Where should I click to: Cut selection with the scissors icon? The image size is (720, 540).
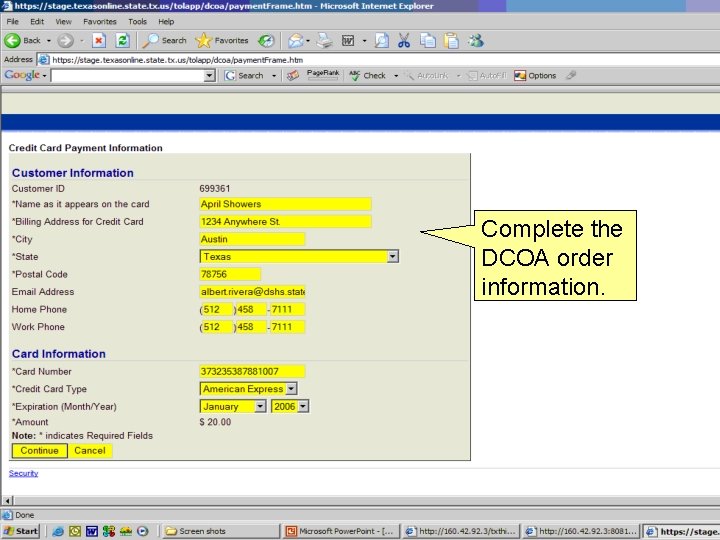(x=404, y=40)
